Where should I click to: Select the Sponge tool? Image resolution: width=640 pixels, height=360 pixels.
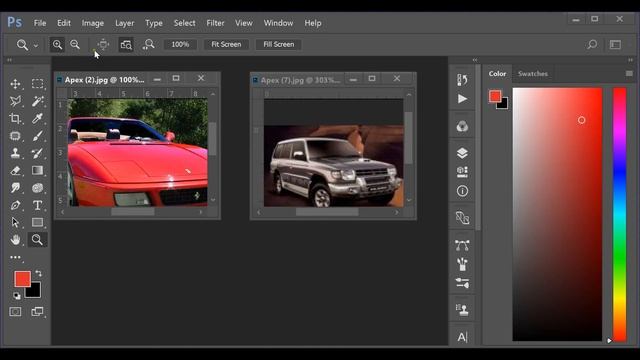point(38,188)
